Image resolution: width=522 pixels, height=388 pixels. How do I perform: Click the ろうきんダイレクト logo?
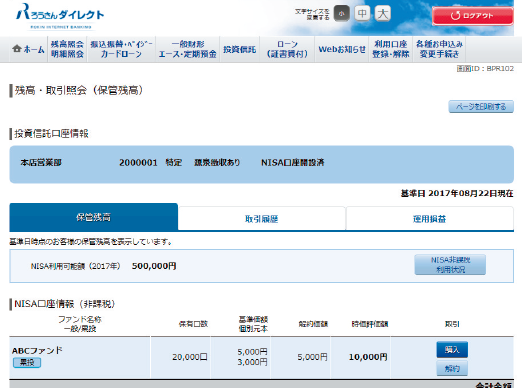(x=60, y=16)
